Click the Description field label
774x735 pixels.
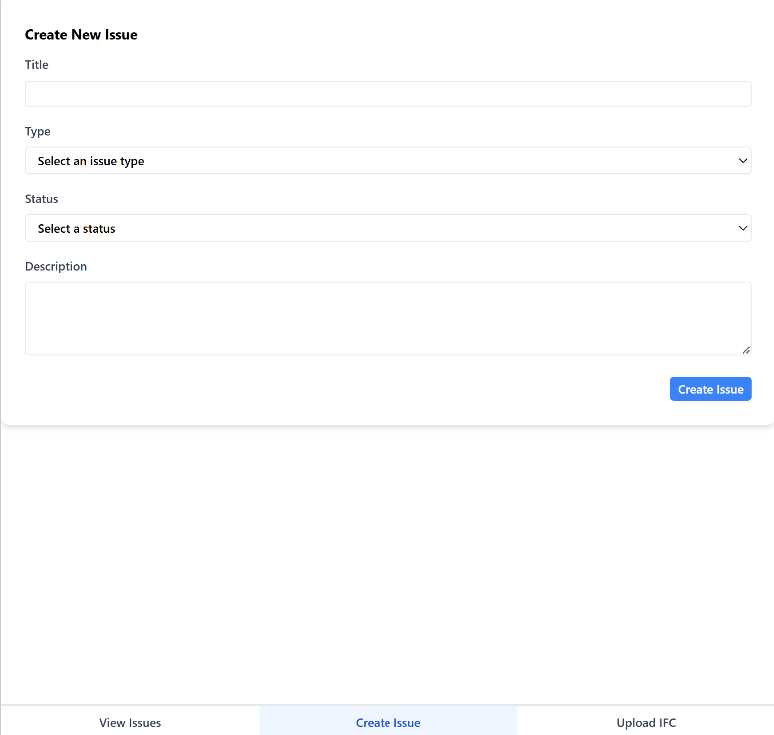[56, 267]
